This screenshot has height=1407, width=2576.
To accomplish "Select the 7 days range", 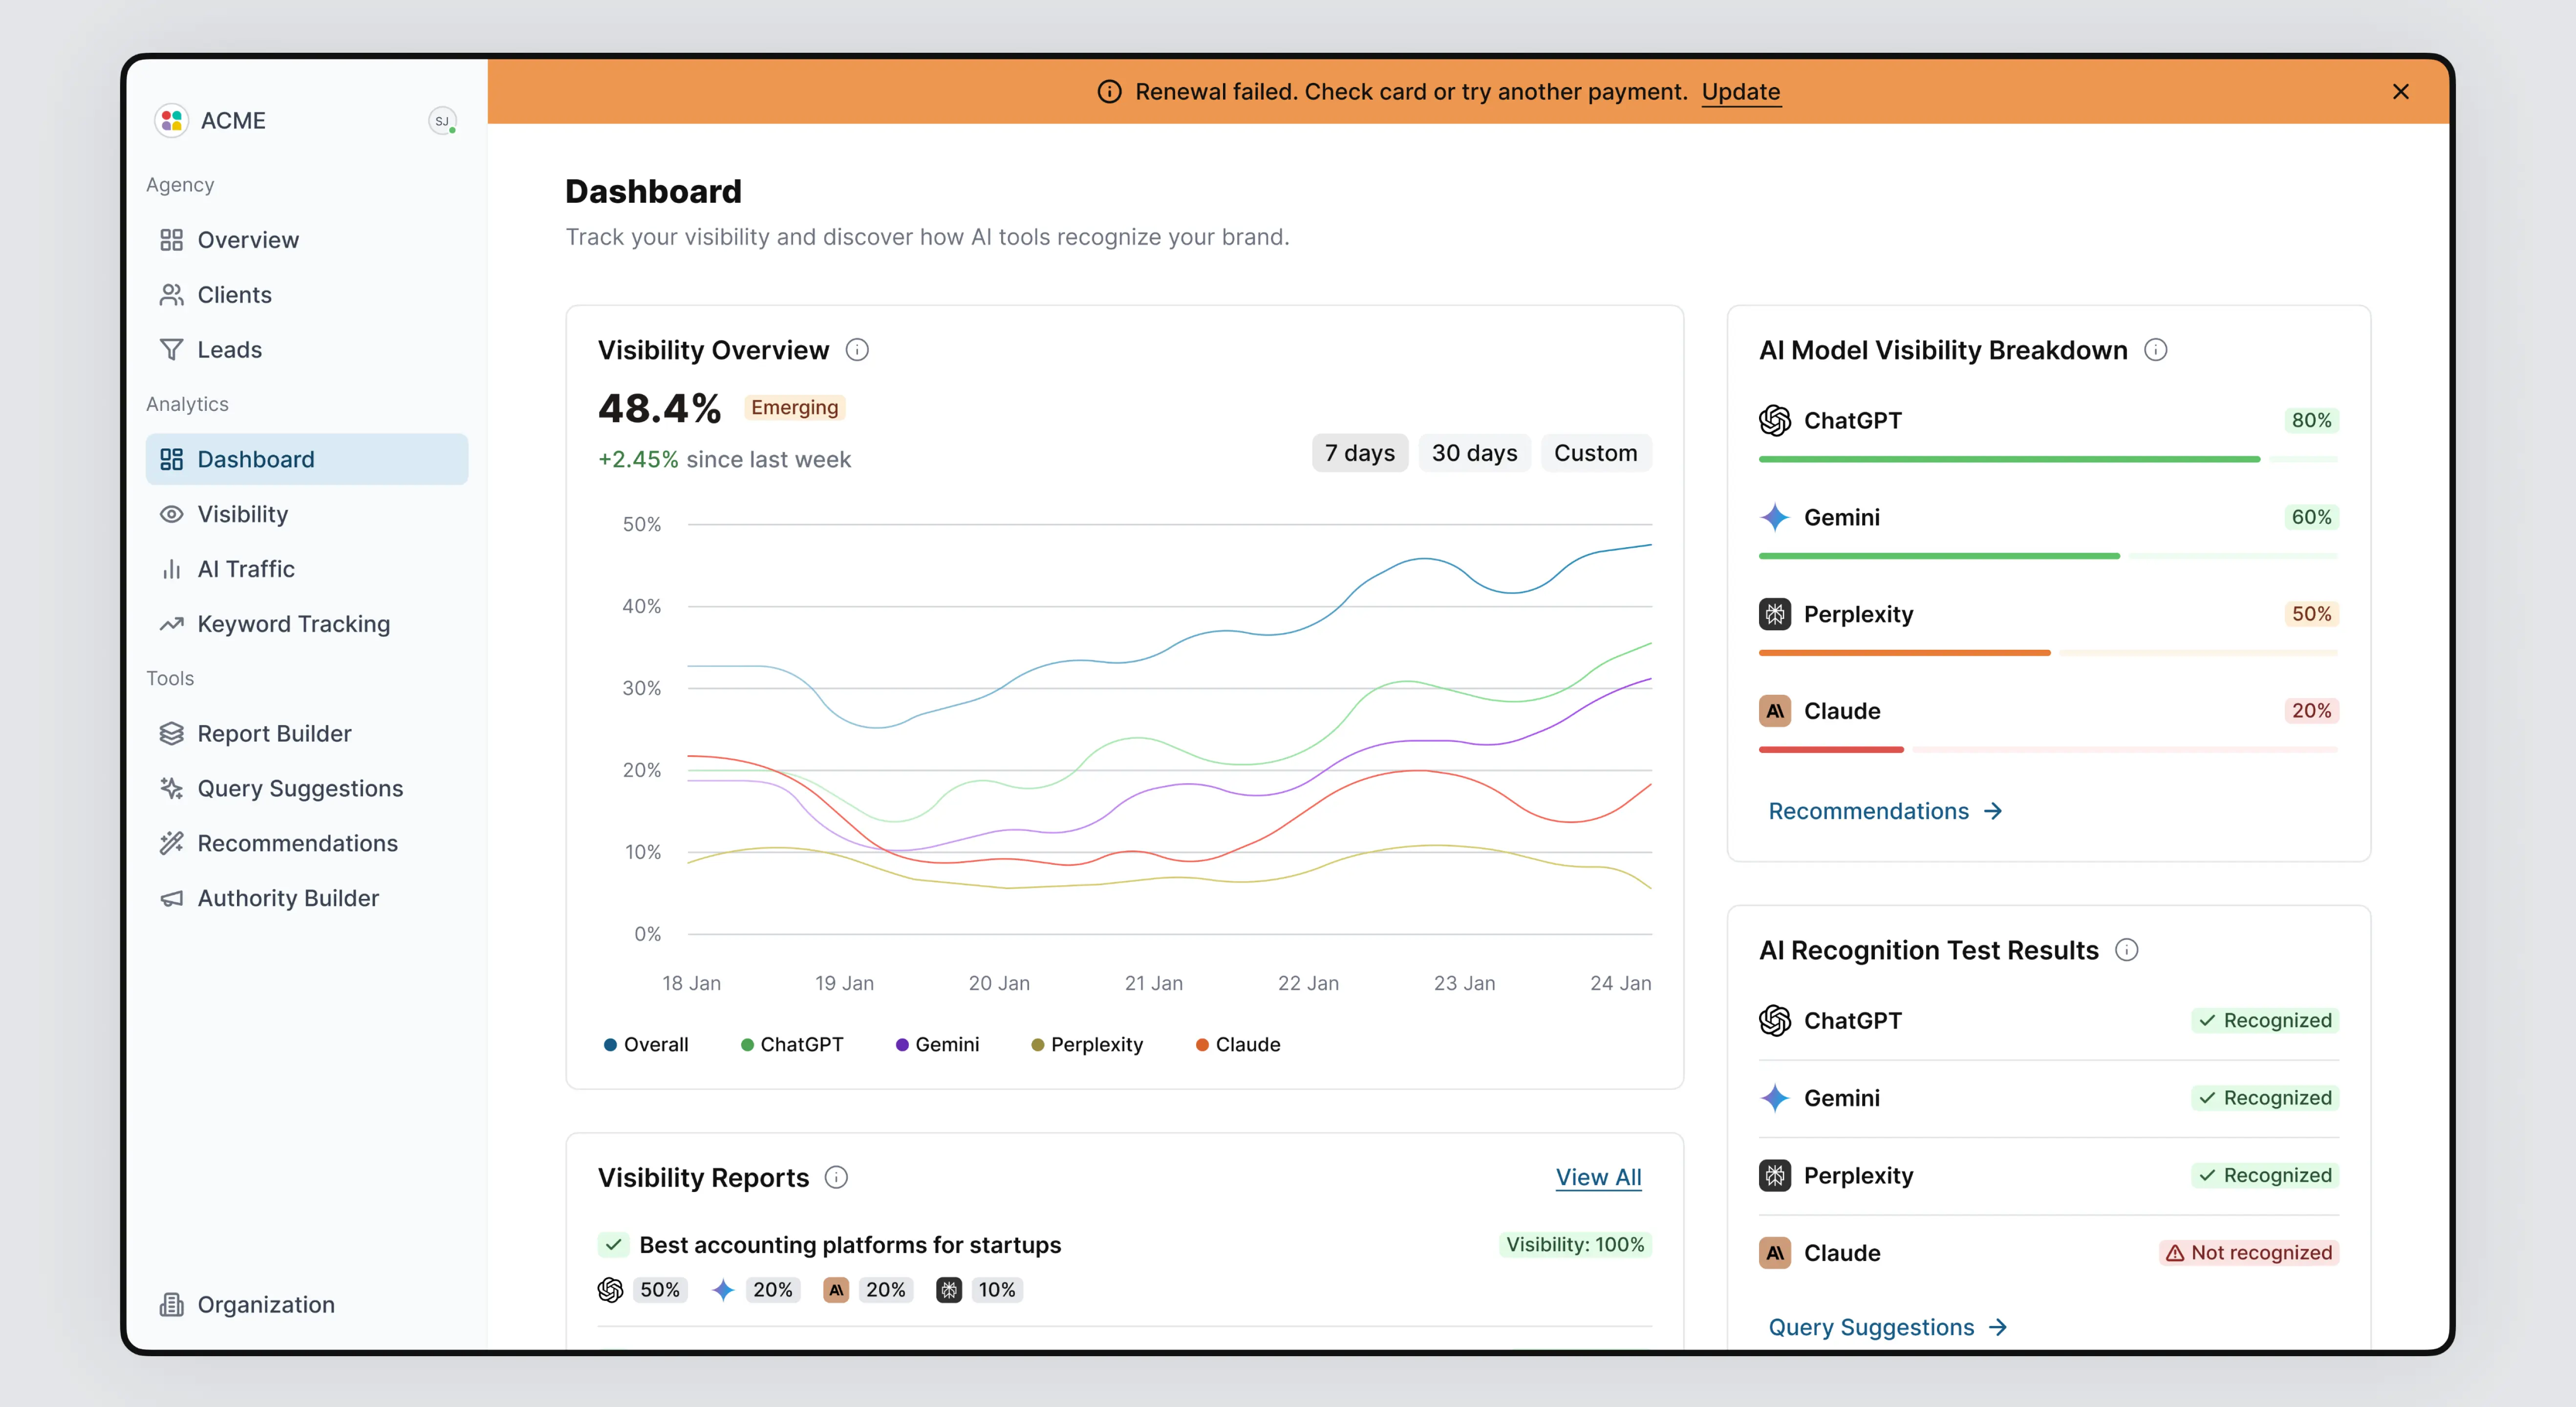I will coord(1360,453).
